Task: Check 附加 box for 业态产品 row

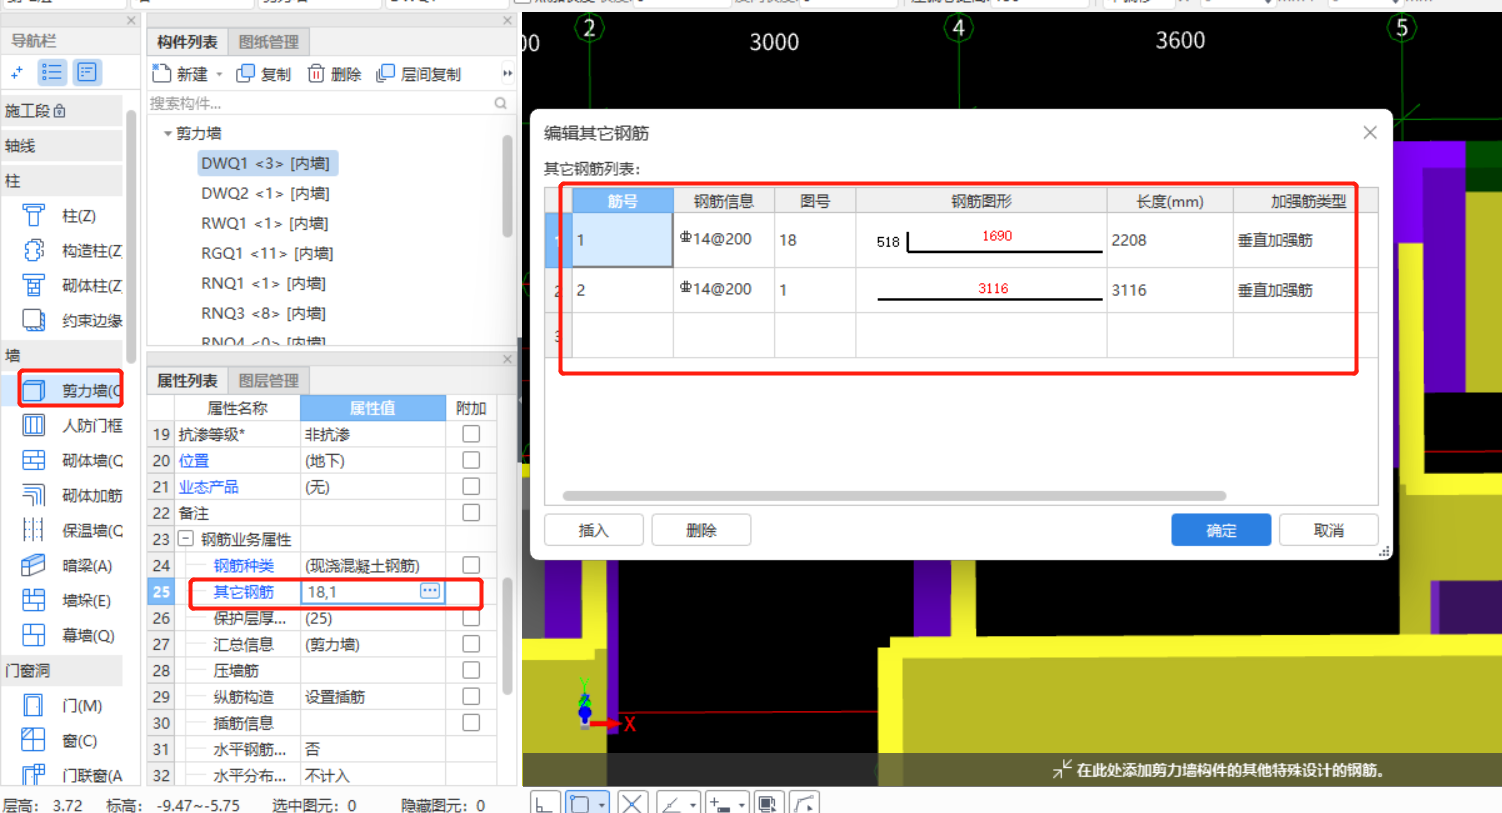Action: point(471,486)
